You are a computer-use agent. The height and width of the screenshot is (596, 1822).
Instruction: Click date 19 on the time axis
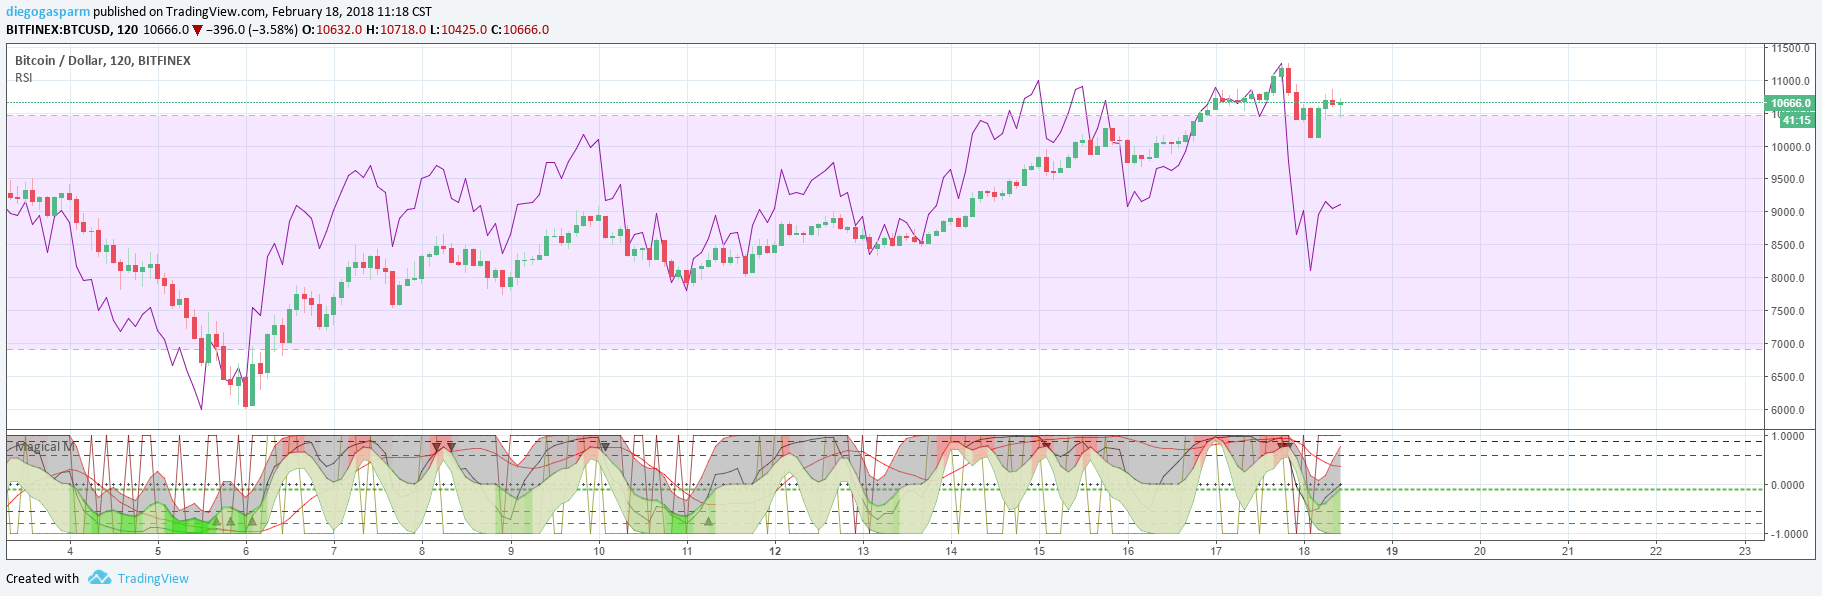click(x=1392, y=550)
